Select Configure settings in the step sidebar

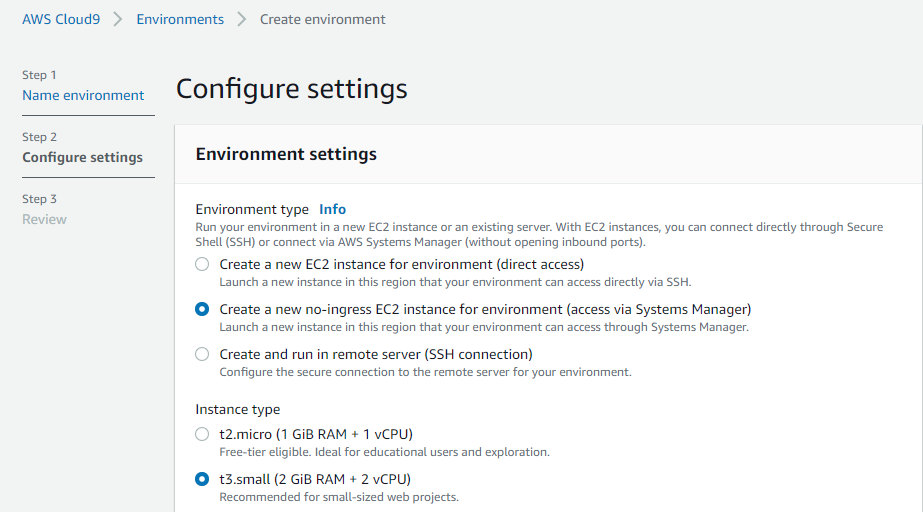pyautogui.click(x=82, y=157)
